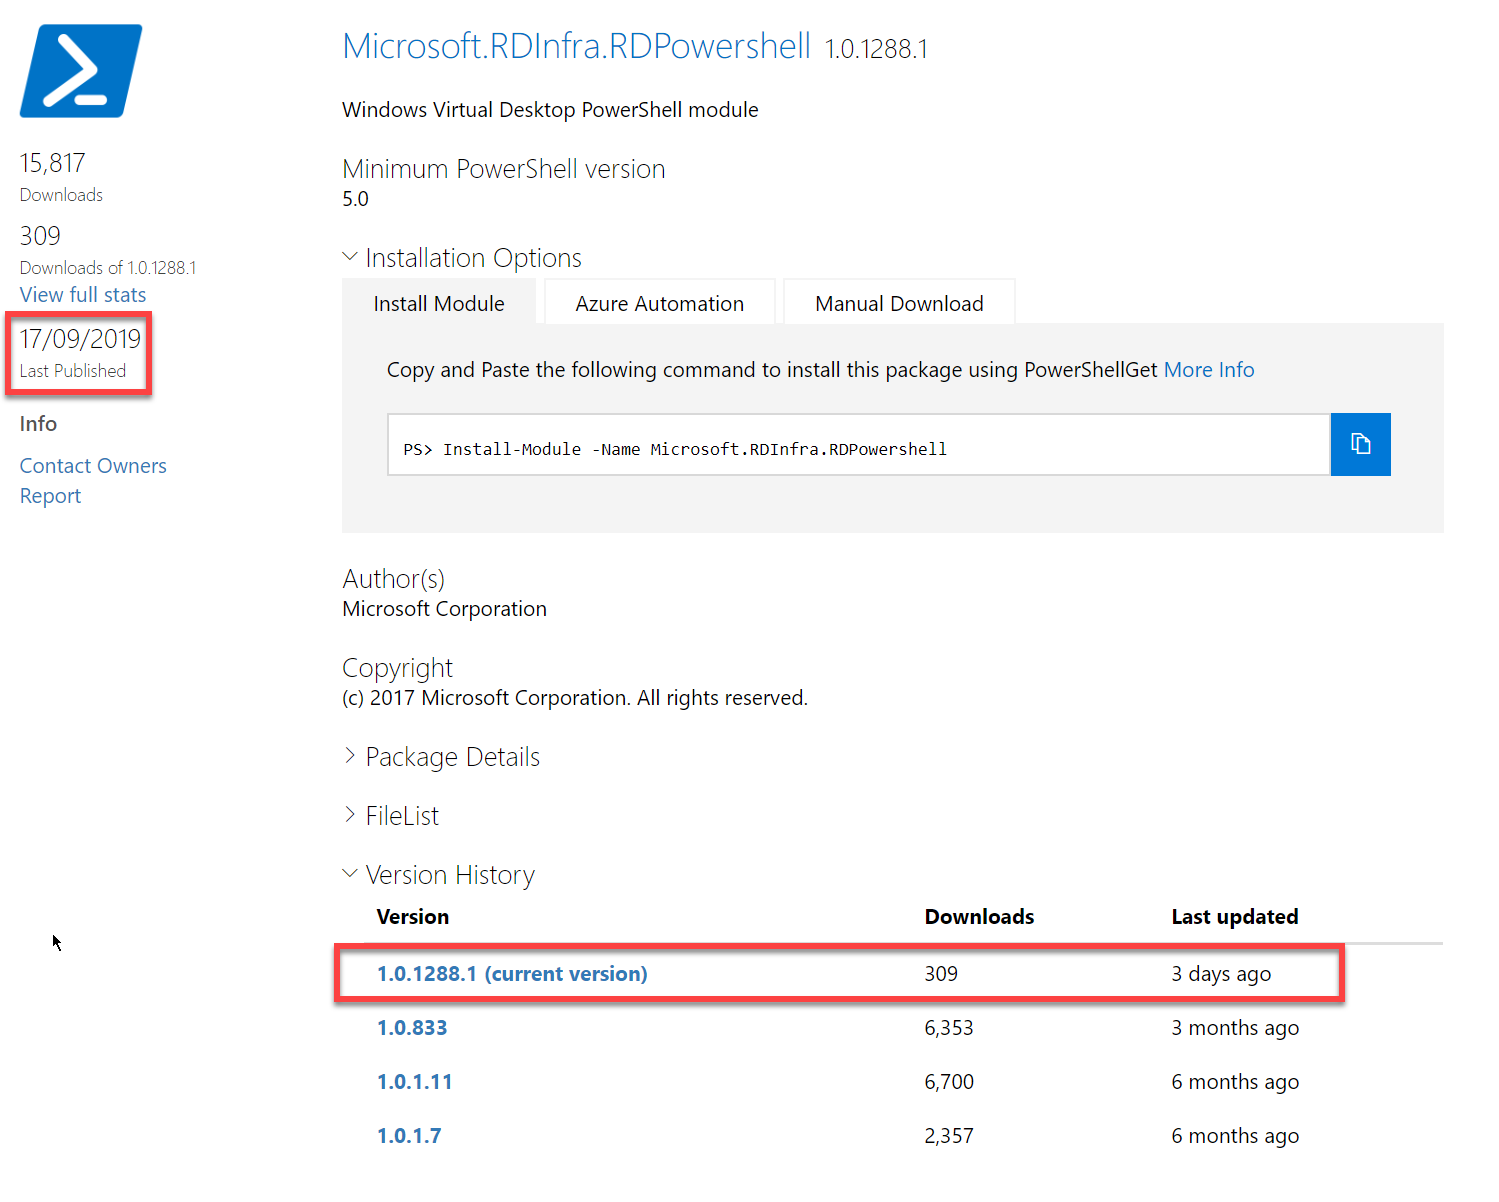
Task: Switch to the Azure Automation tab
Action: (660, 303)
